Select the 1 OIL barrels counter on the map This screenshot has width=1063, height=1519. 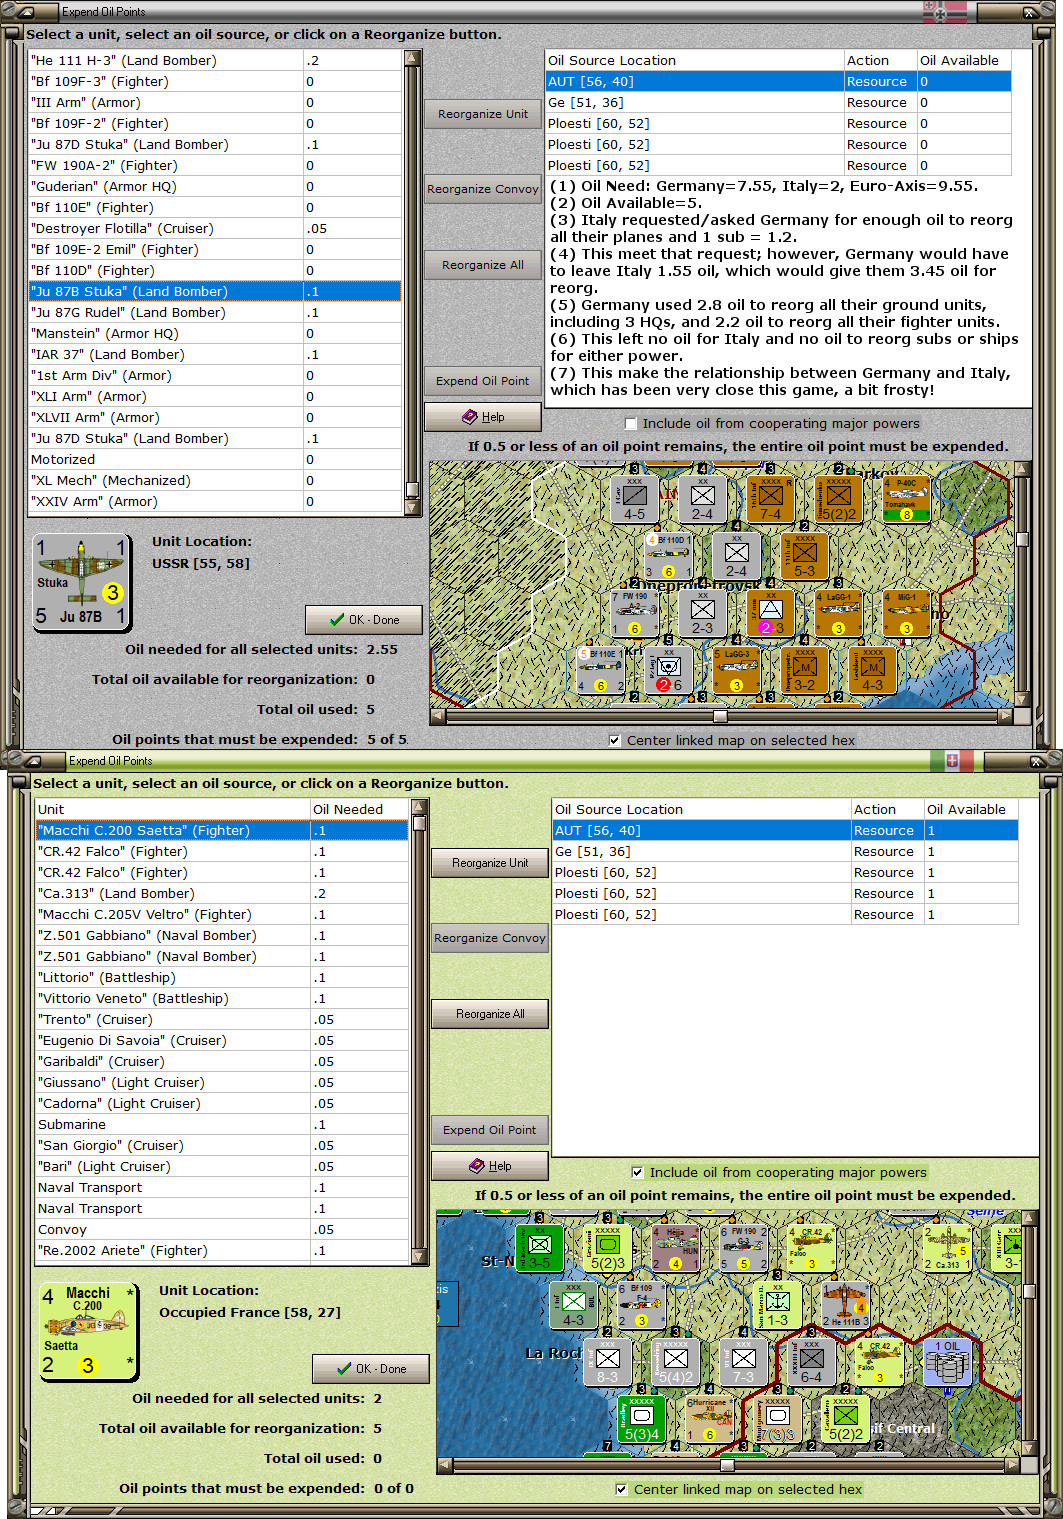click(947, 1361)
